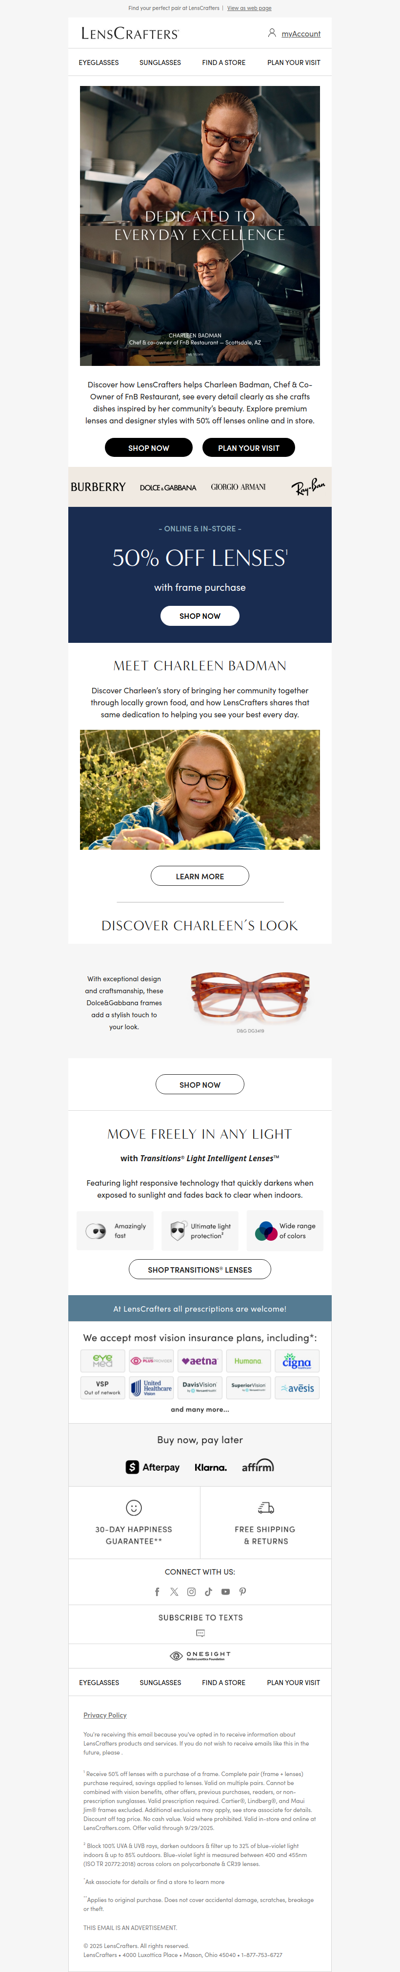
Task: Open the Privacy Policy link
Action: coord(105,1715)
